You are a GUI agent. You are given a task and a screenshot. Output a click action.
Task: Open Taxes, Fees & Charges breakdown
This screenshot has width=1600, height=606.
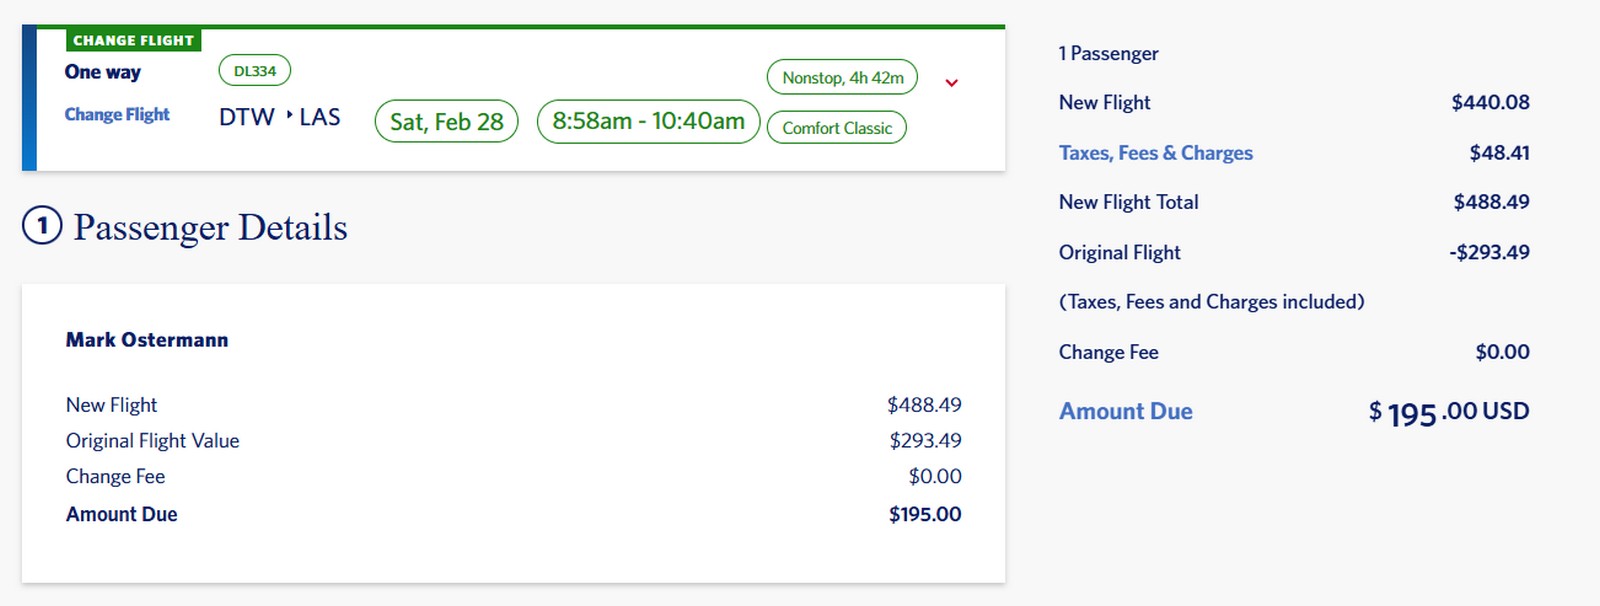pyautogui.click(x=1156, y=152)
